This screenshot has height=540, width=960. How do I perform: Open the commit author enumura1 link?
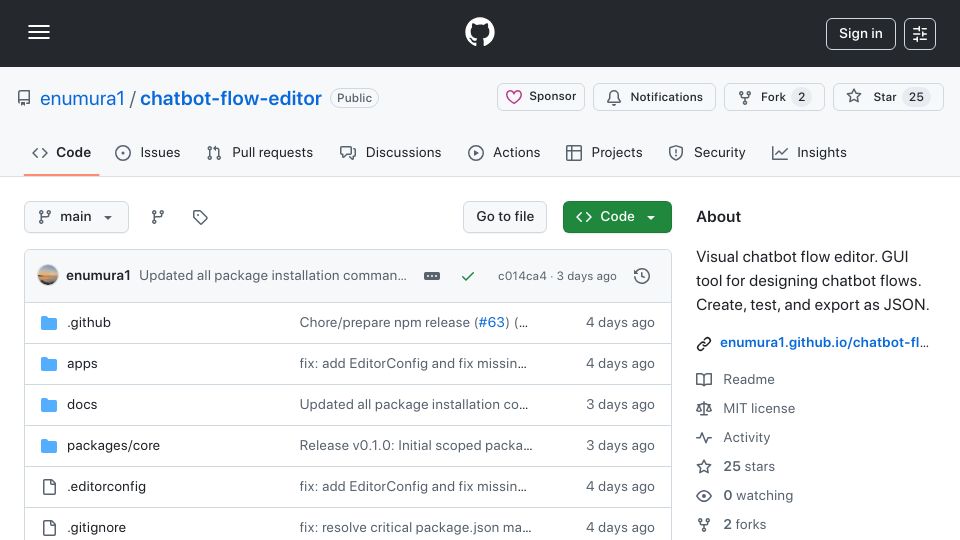(98, 276)
